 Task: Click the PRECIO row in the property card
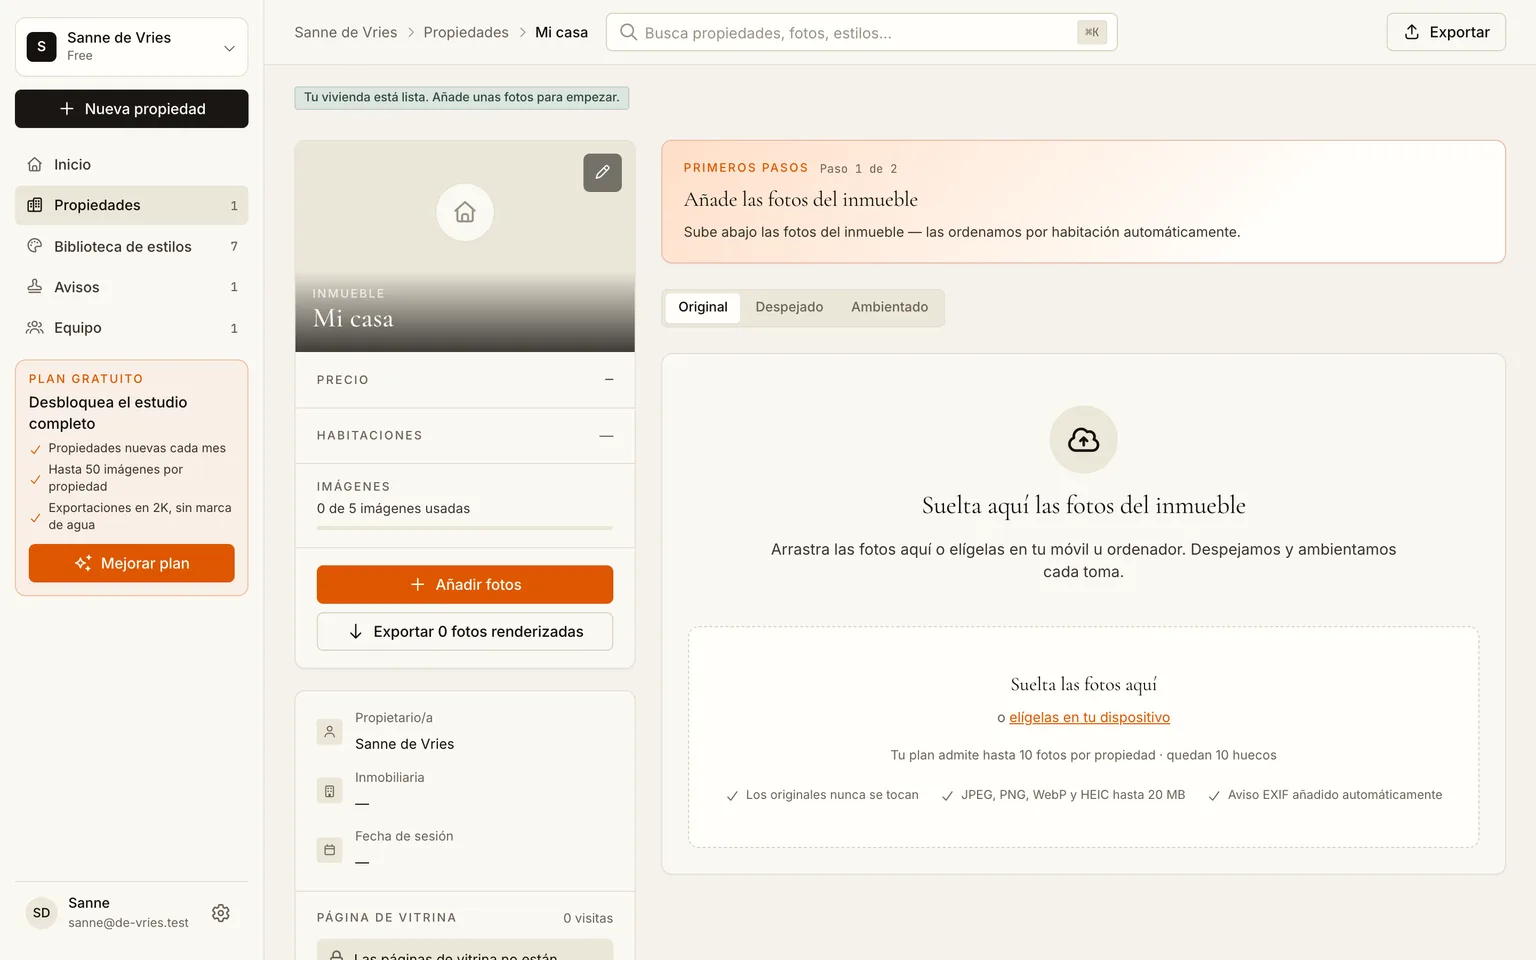click(x=465, y=380)
